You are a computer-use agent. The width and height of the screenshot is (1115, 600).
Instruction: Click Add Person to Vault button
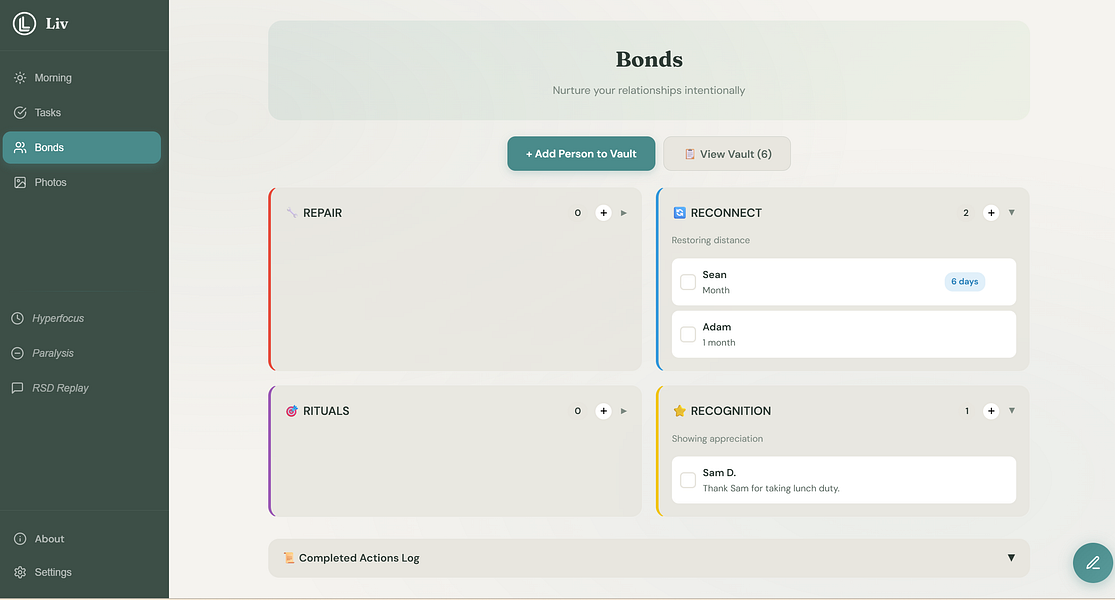click(x=581, y=154)
